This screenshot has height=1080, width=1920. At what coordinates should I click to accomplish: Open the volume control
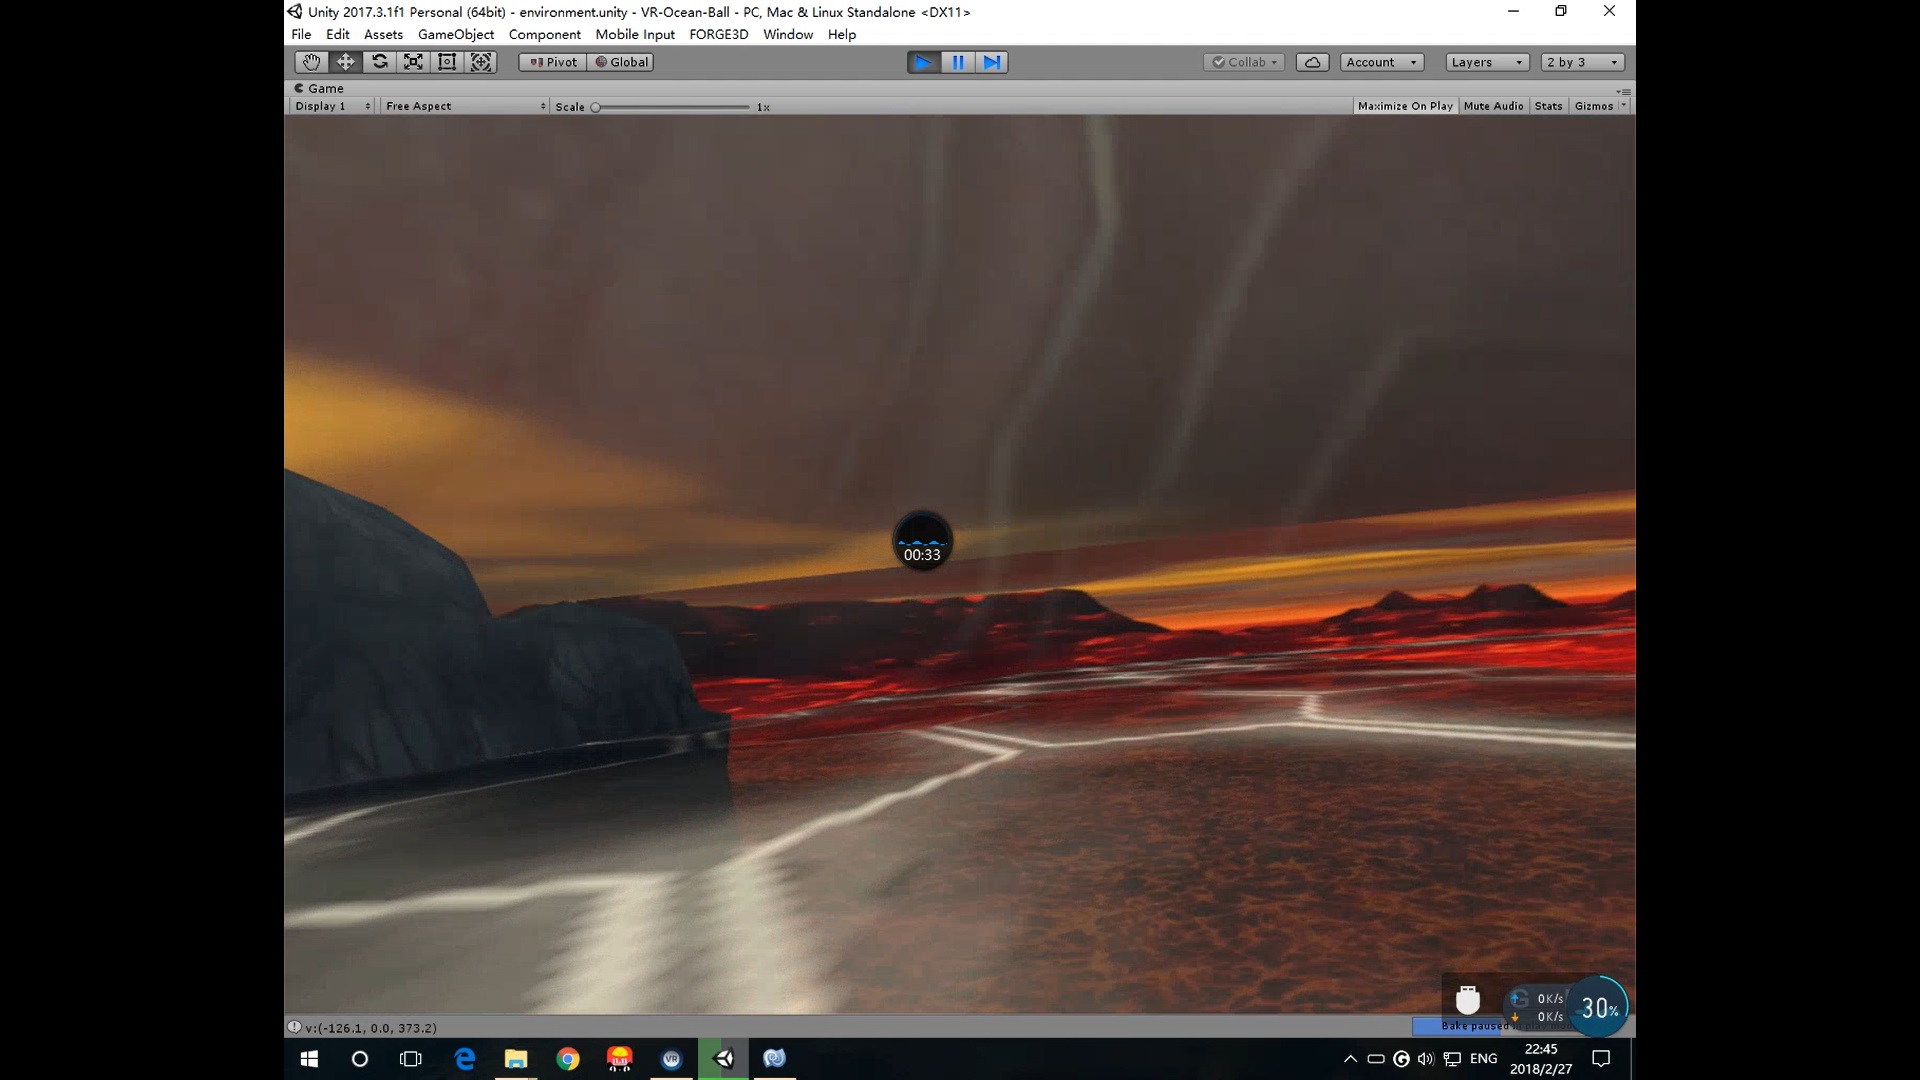1425,1058
